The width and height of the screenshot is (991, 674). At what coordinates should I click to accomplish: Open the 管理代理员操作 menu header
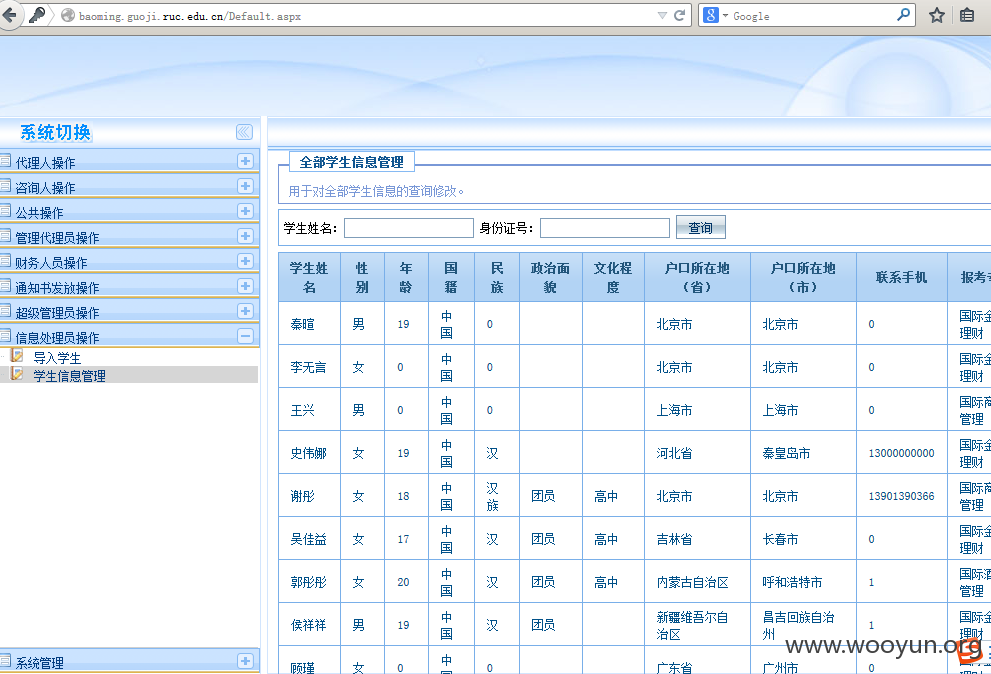[x=129, y=236]
